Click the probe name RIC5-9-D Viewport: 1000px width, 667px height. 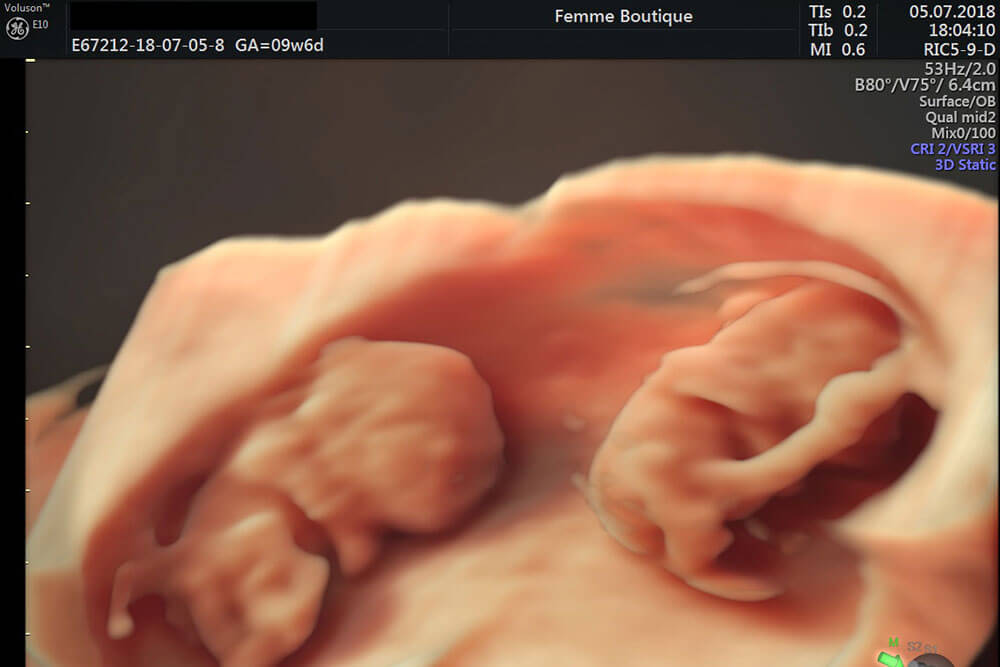(x=959, y=49)
